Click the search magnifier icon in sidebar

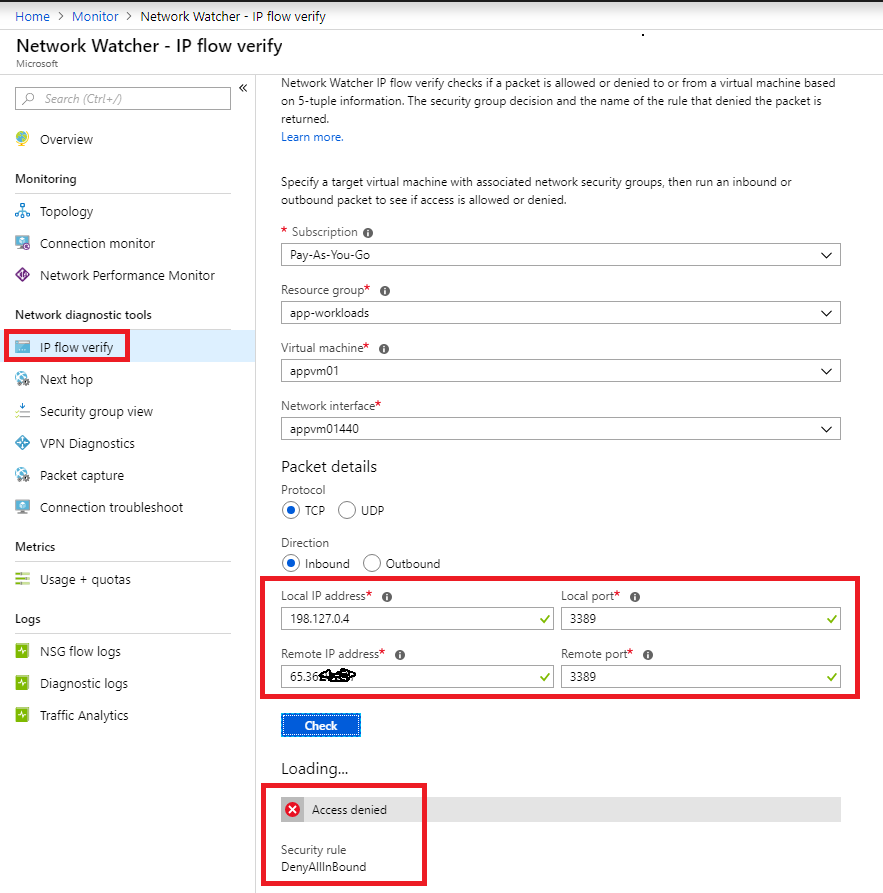pyautogui.click(x=28, y=99)
